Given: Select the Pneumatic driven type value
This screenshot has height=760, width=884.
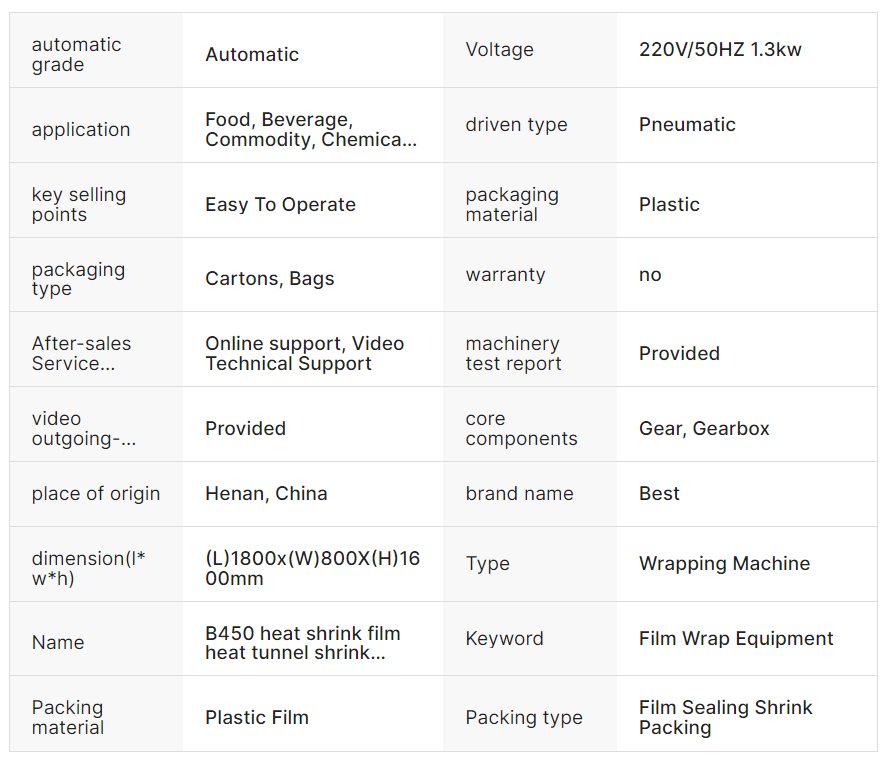Looking at the screenshot, I should (687, 125).
